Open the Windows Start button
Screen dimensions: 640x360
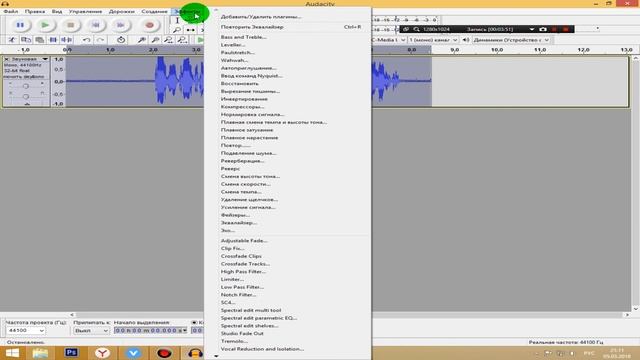pos(12,353)
